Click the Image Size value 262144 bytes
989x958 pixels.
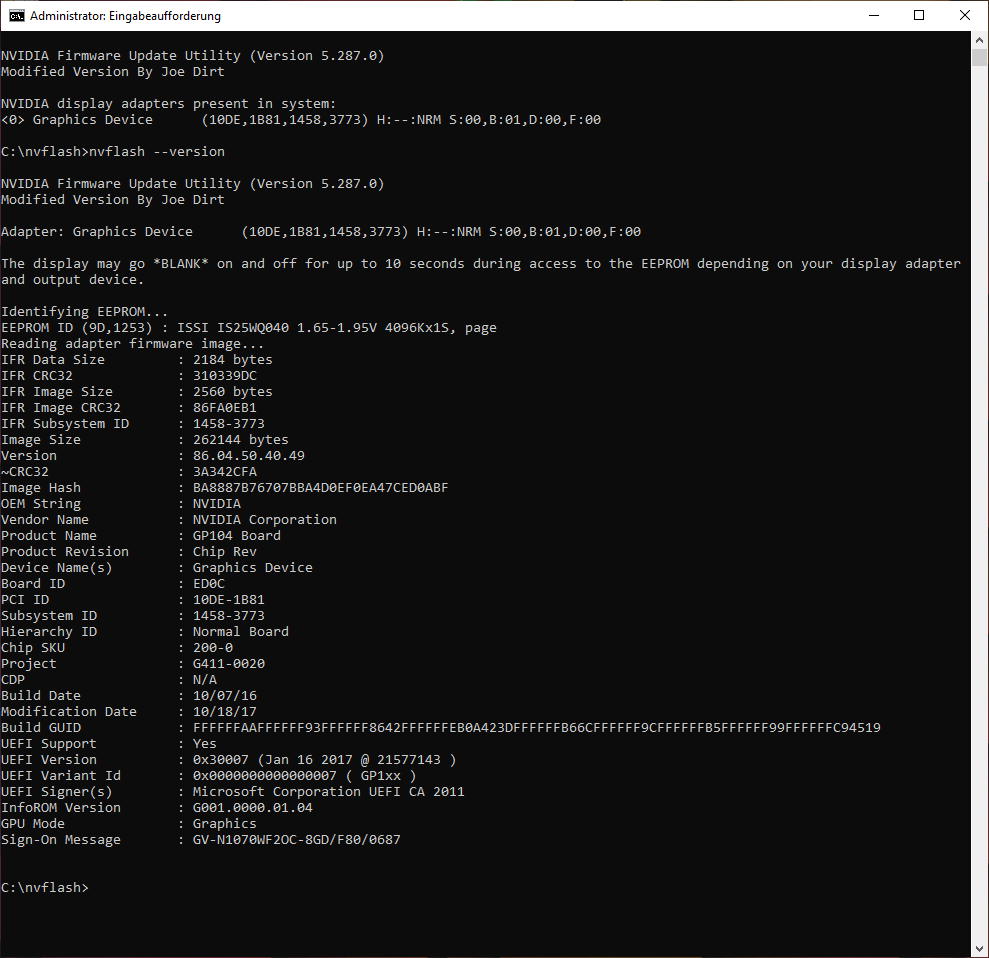[240, 440]
